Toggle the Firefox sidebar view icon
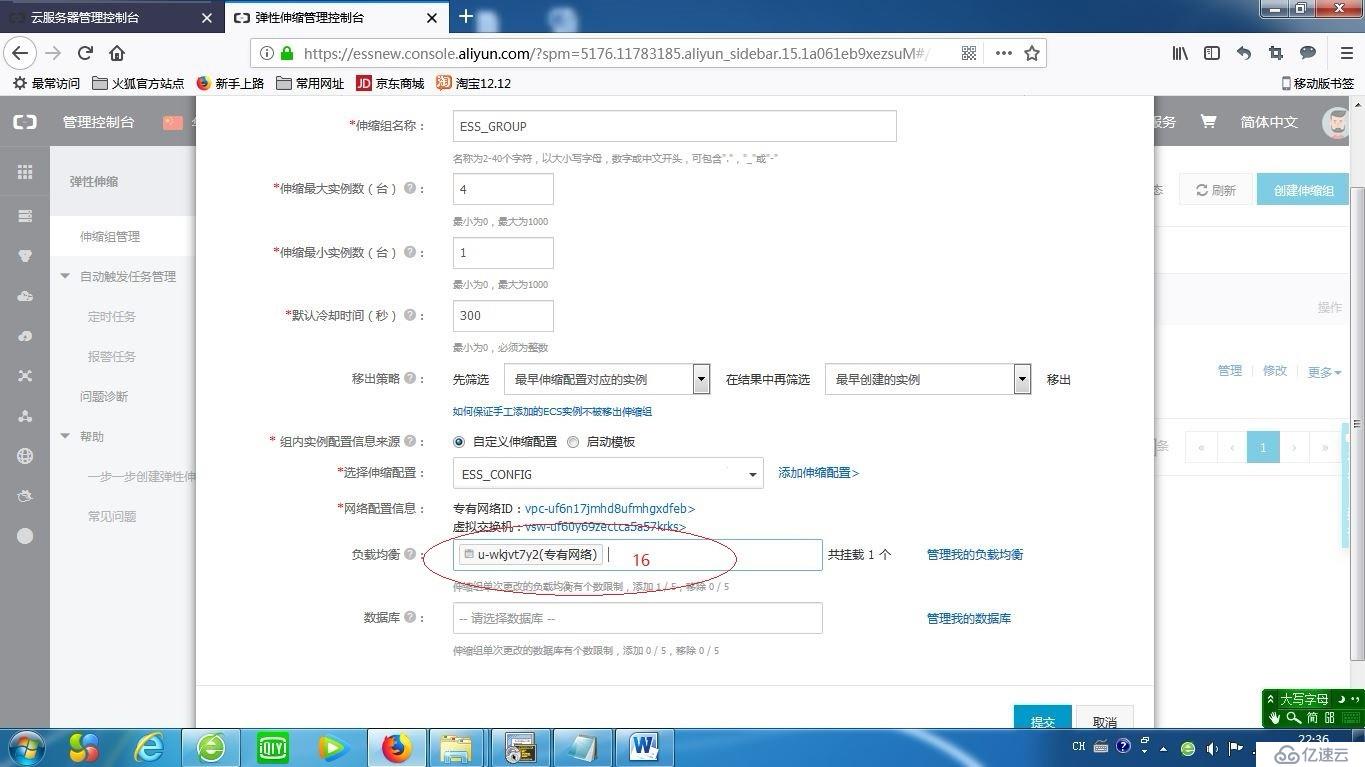The height and width of the screenshot is (767, 1365). [1212, 53]
